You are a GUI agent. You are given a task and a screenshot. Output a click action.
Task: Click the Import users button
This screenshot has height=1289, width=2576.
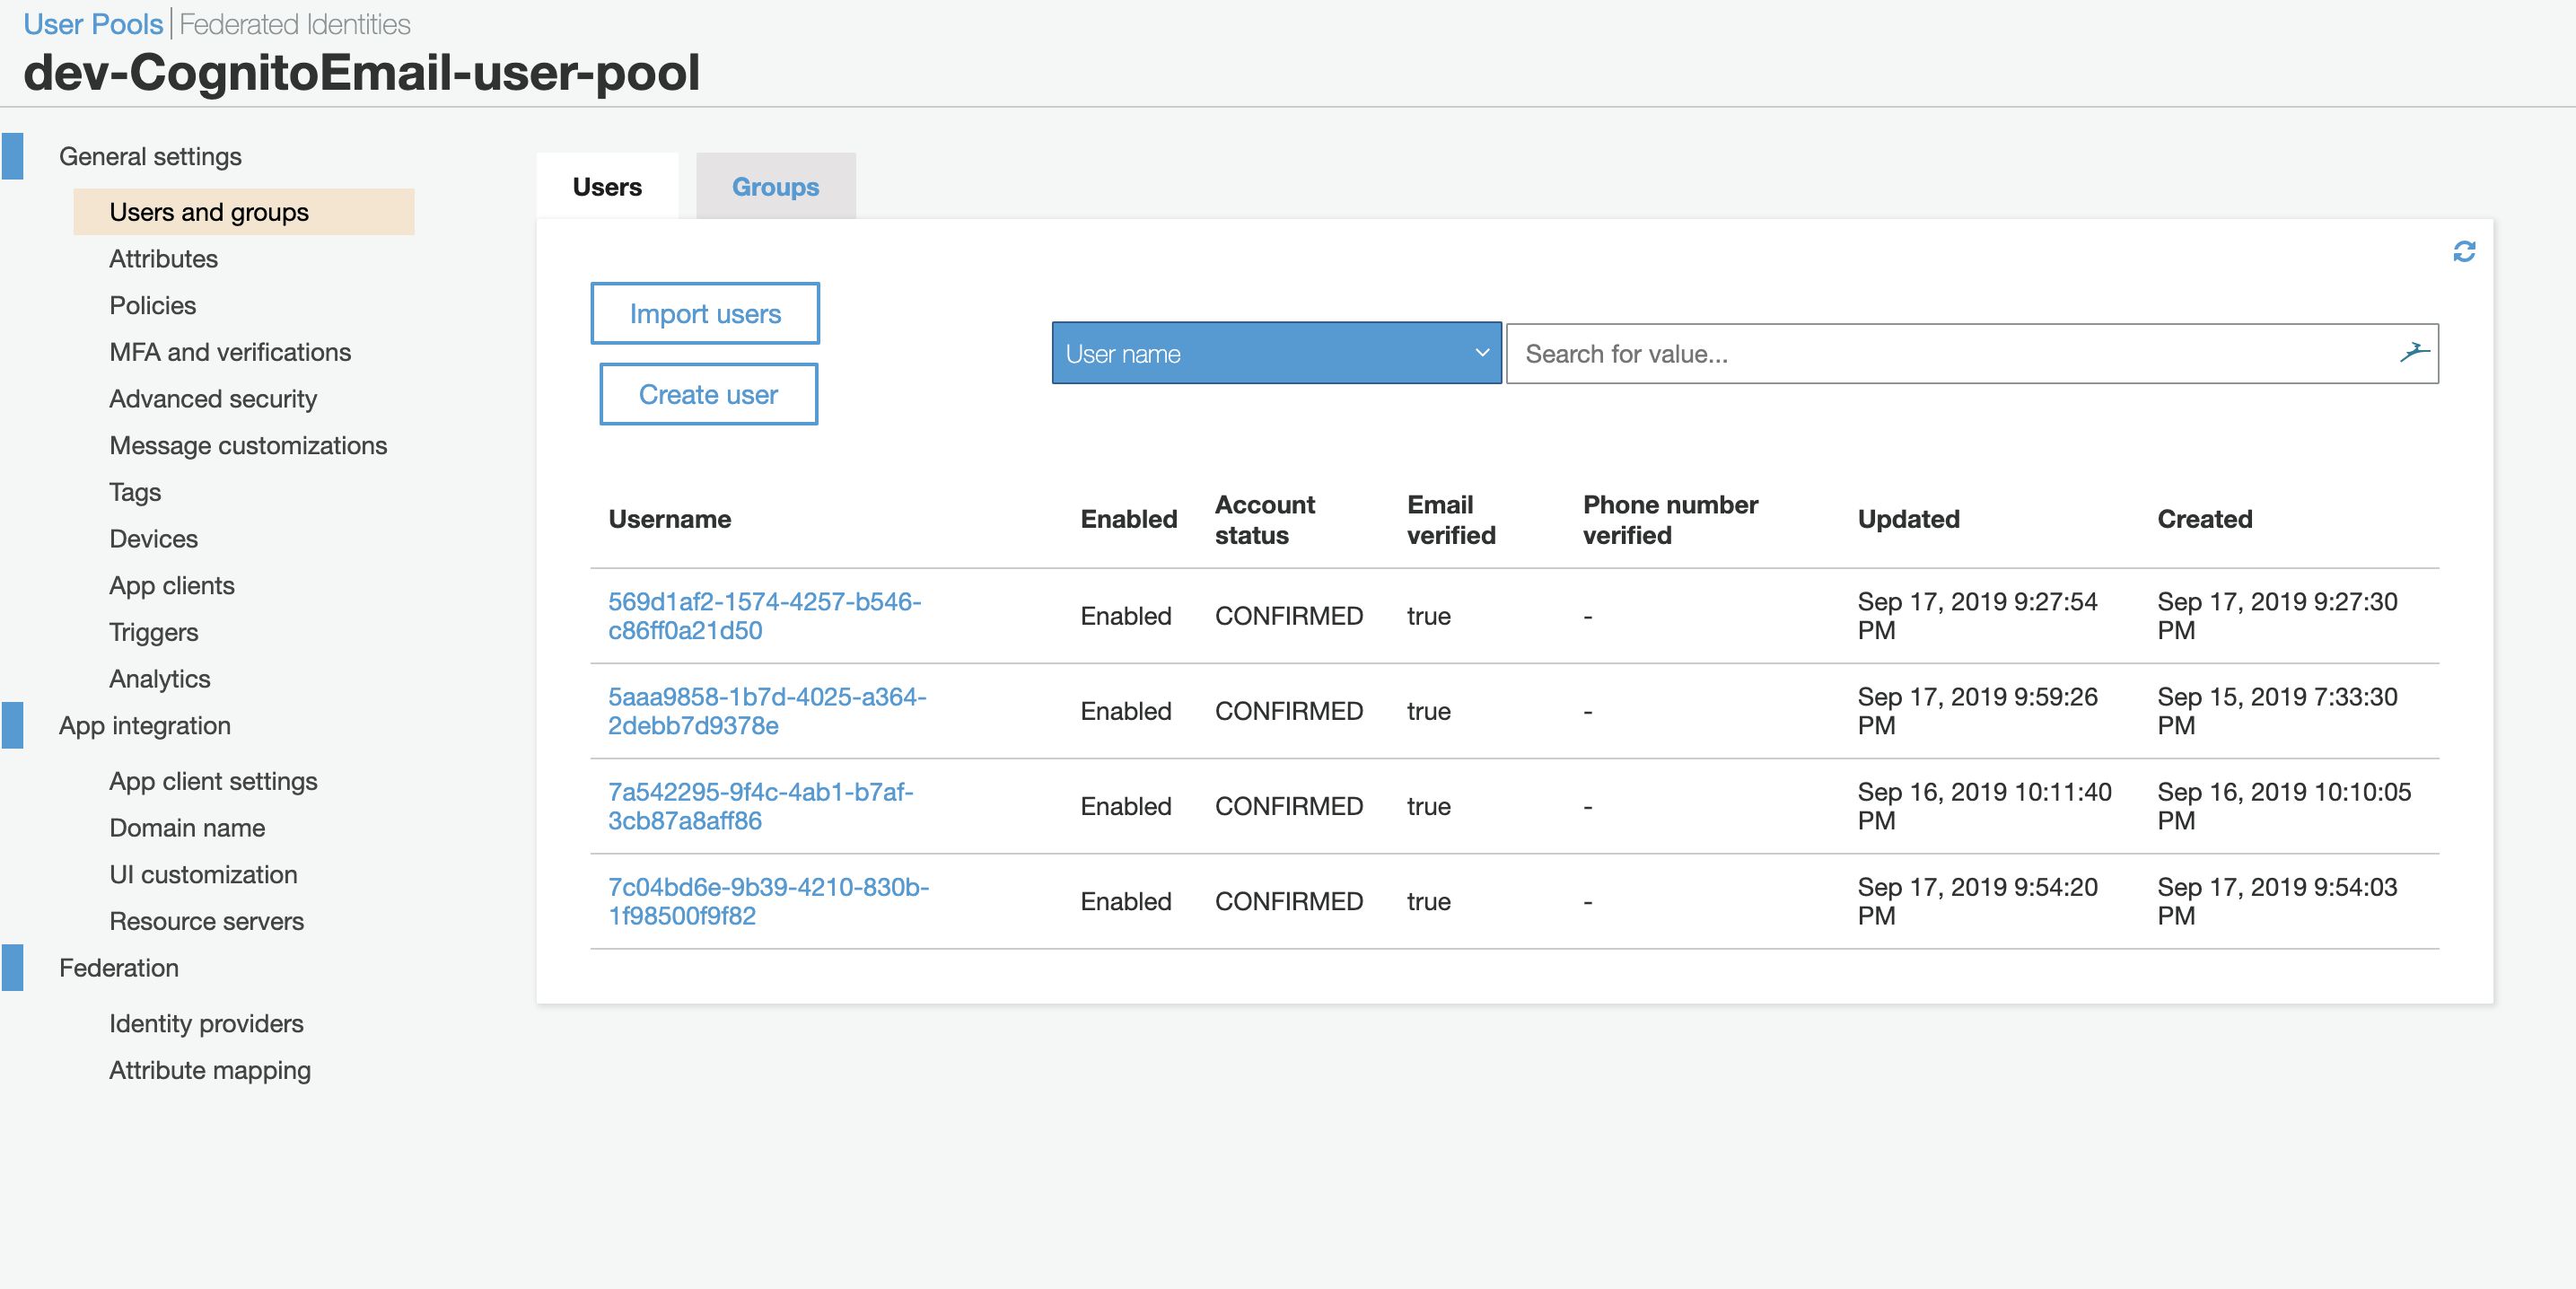click(x=704, y=314)
